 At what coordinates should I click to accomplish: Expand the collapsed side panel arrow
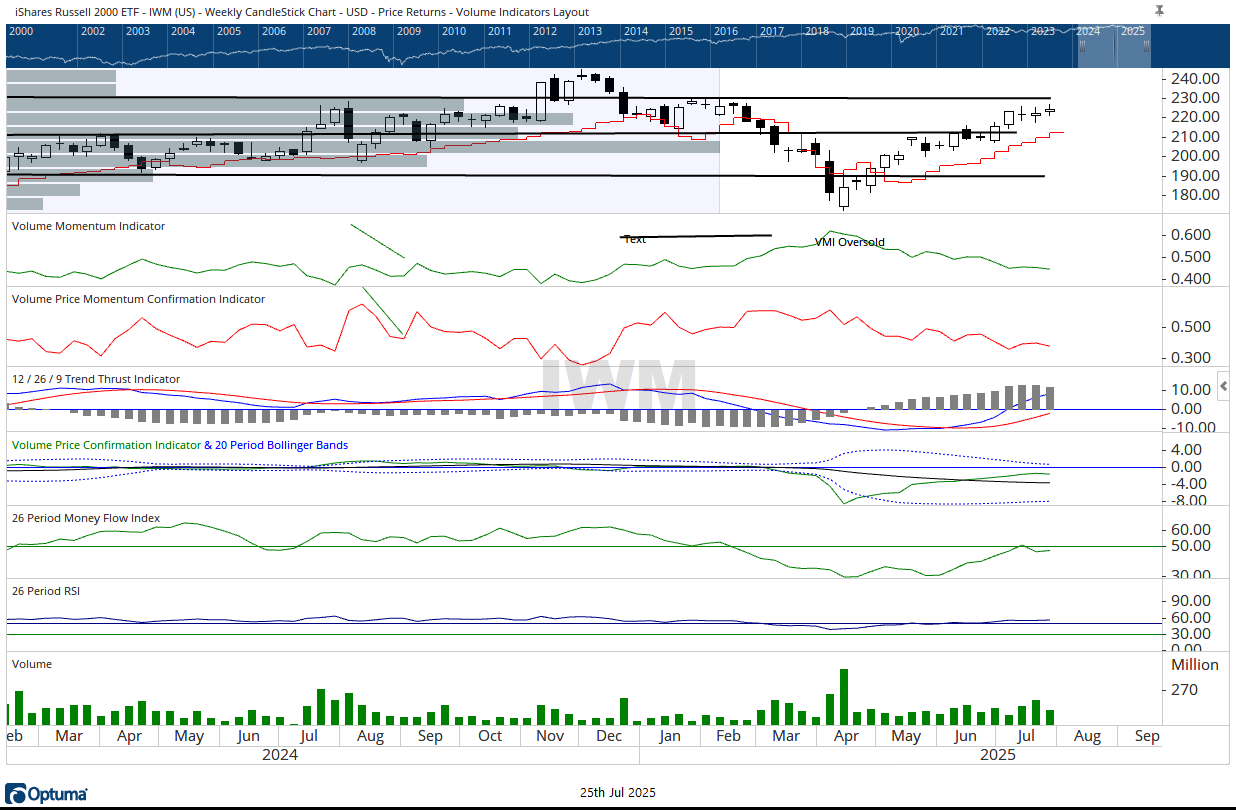point(1223,387)
